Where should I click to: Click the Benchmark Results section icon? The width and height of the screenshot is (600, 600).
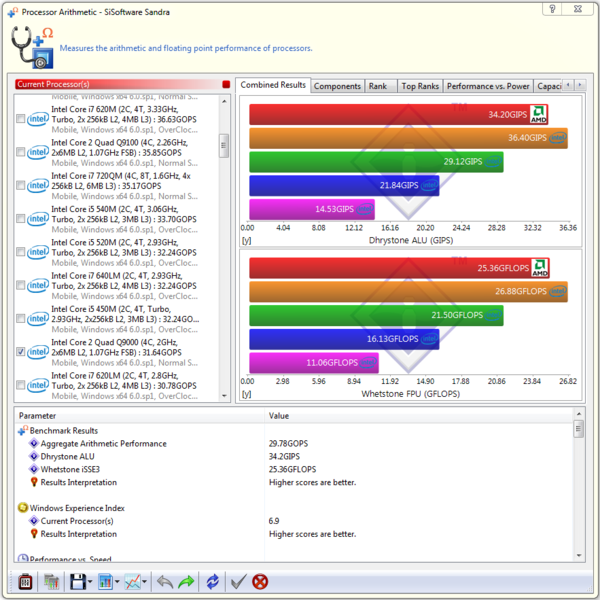[x=23, y=430]
